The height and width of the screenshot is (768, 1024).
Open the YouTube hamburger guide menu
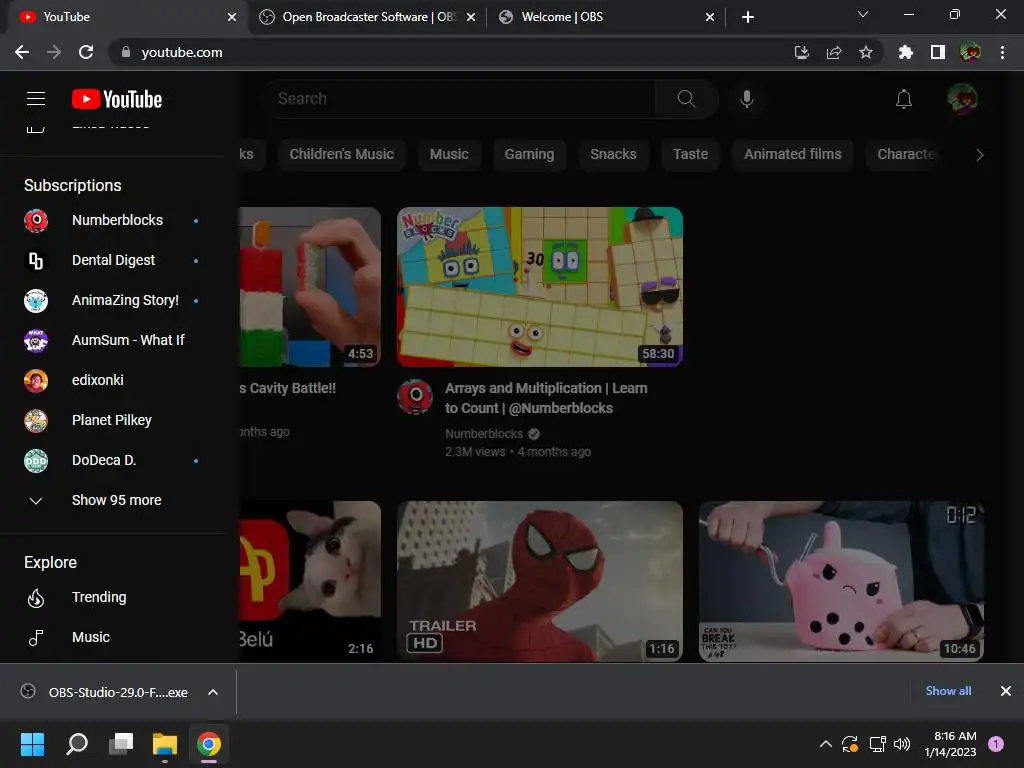36,99
